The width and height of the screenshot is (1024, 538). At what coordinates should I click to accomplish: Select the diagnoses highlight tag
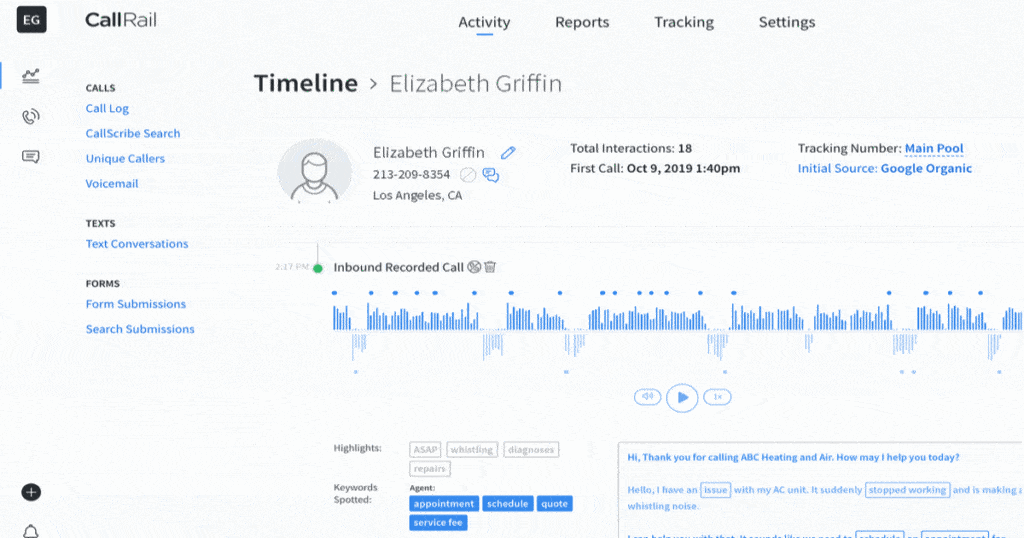[x=531, y=450]
